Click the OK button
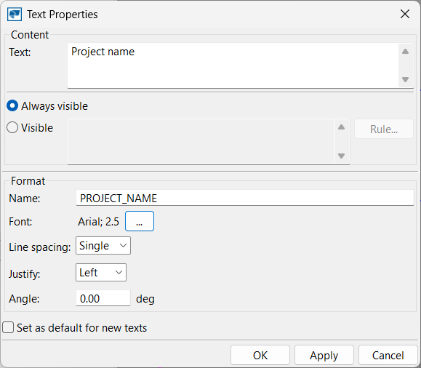The width and height of the screenshot is (421, 368). 260,355
